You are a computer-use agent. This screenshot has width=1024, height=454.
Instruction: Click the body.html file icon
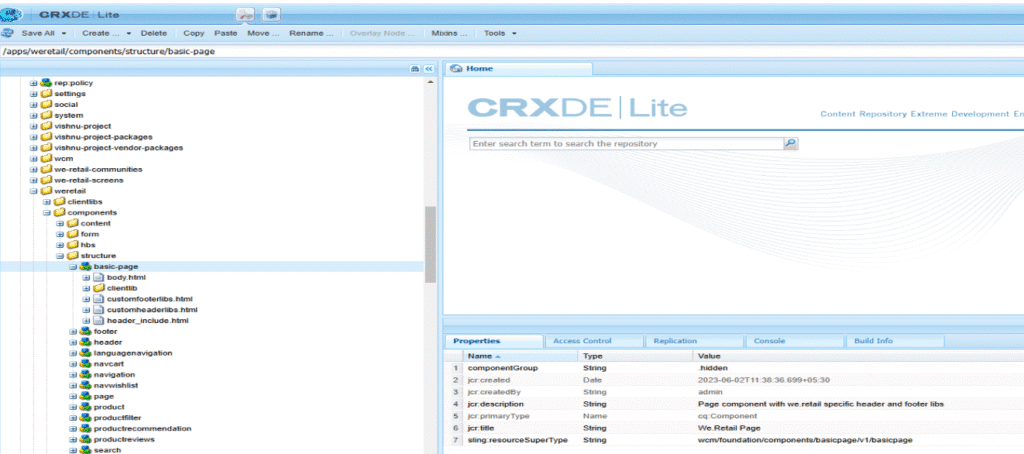pos(98,277)
